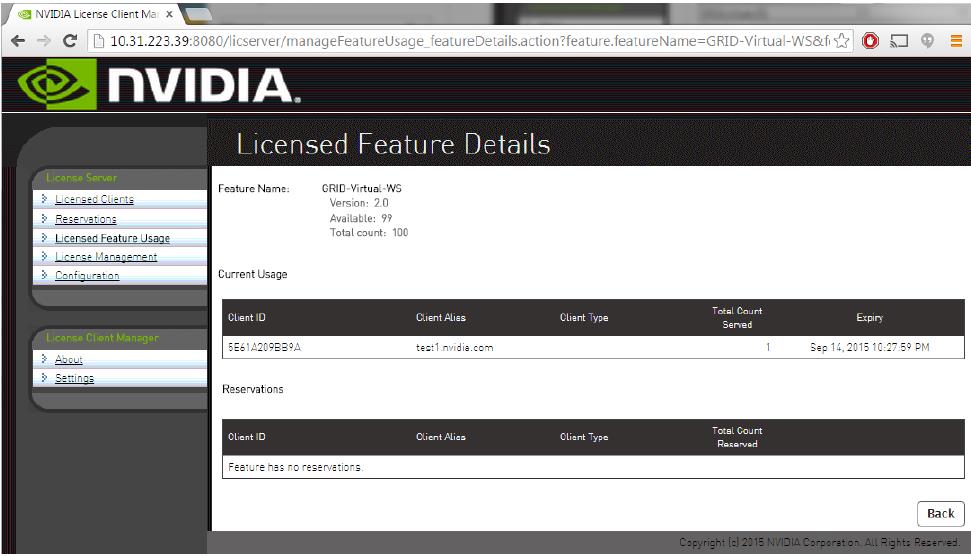Open the Chrome hamburger menu

click(956, 41)
